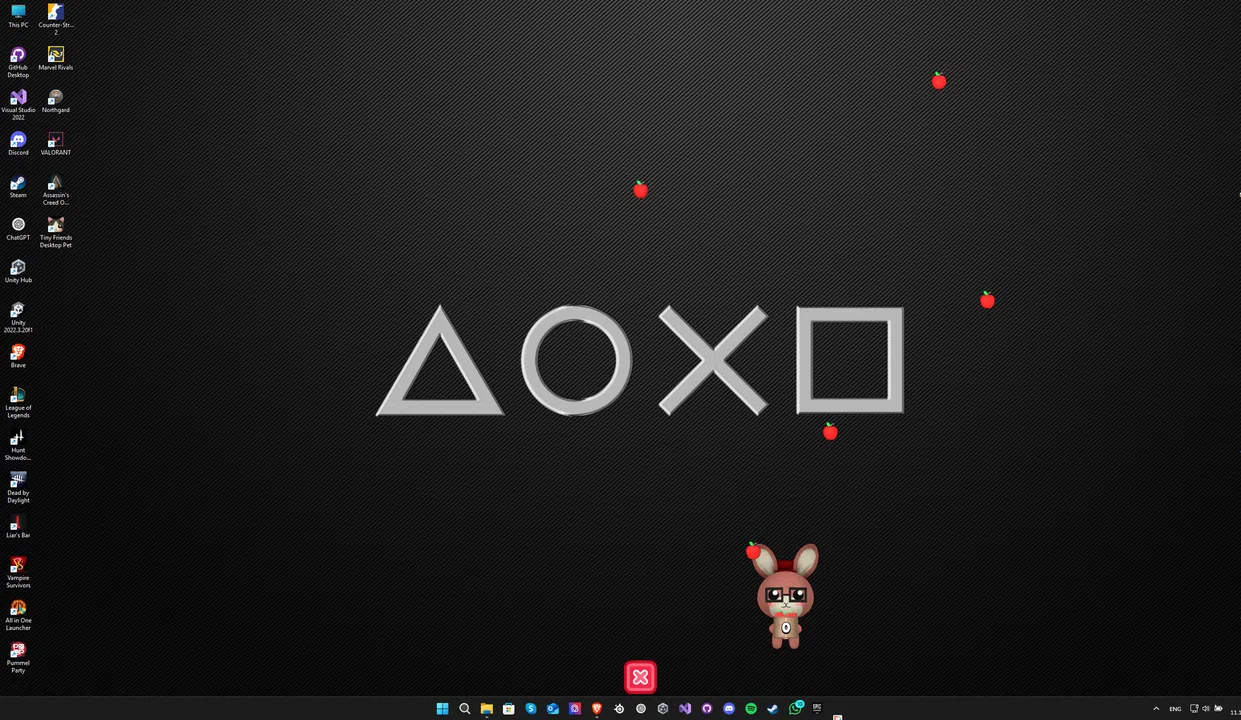Screen dimensions: 1241x720
Task: Open the volume control in system tray
Action: coord(1206,709)
